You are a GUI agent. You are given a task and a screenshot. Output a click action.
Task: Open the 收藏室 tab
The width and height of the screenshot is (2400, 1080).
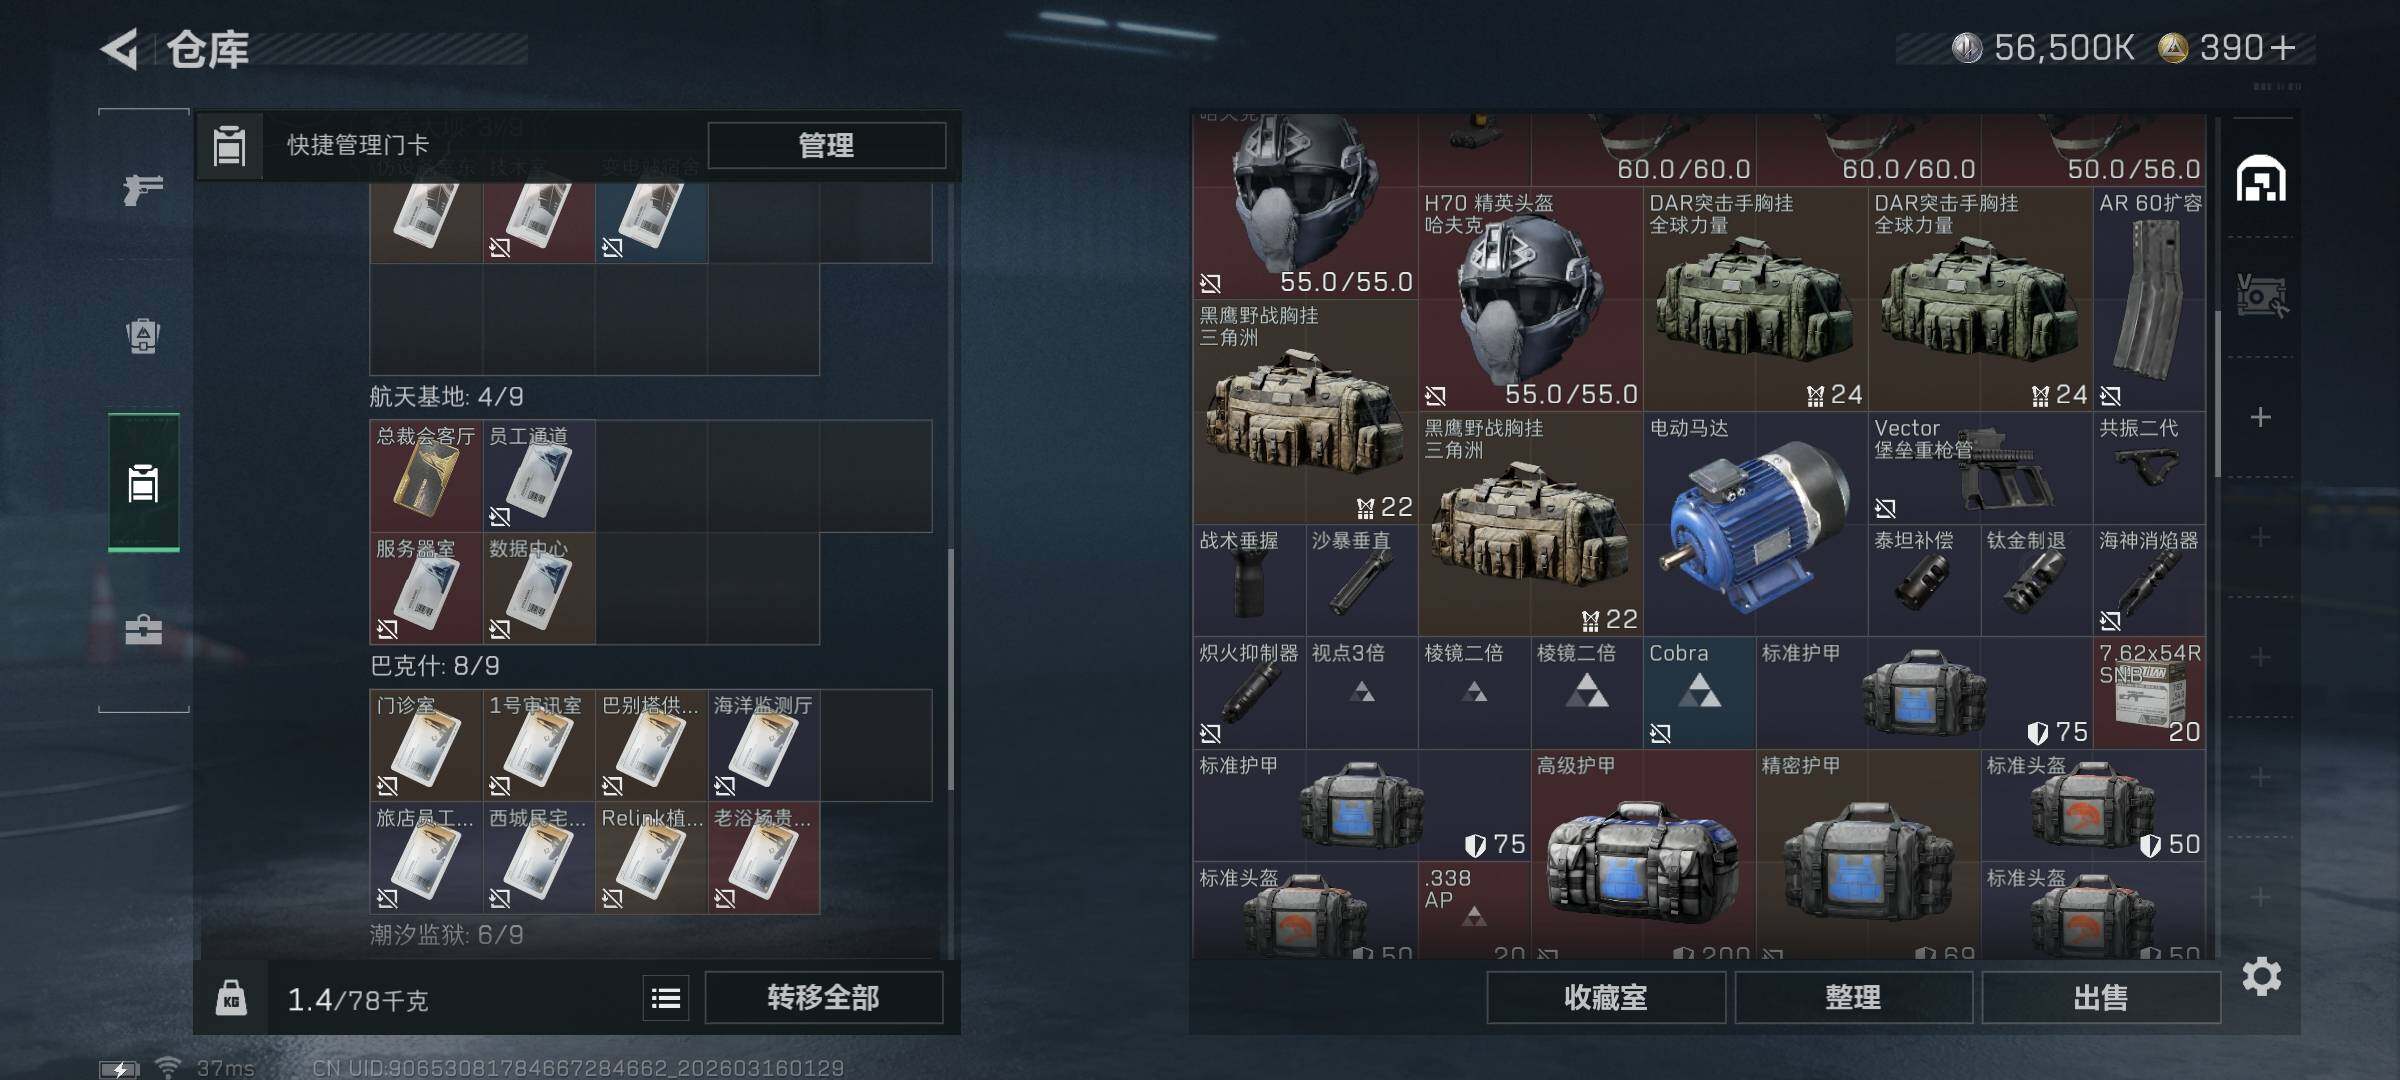click(1605, 998)
